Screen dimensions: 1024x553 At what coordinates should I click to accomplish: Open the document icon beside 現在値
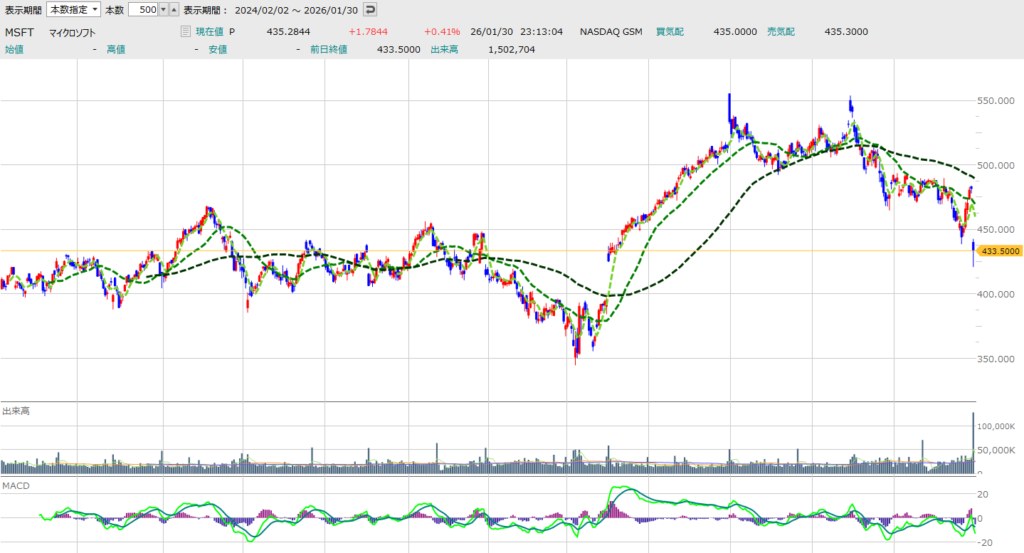(185, 32)
